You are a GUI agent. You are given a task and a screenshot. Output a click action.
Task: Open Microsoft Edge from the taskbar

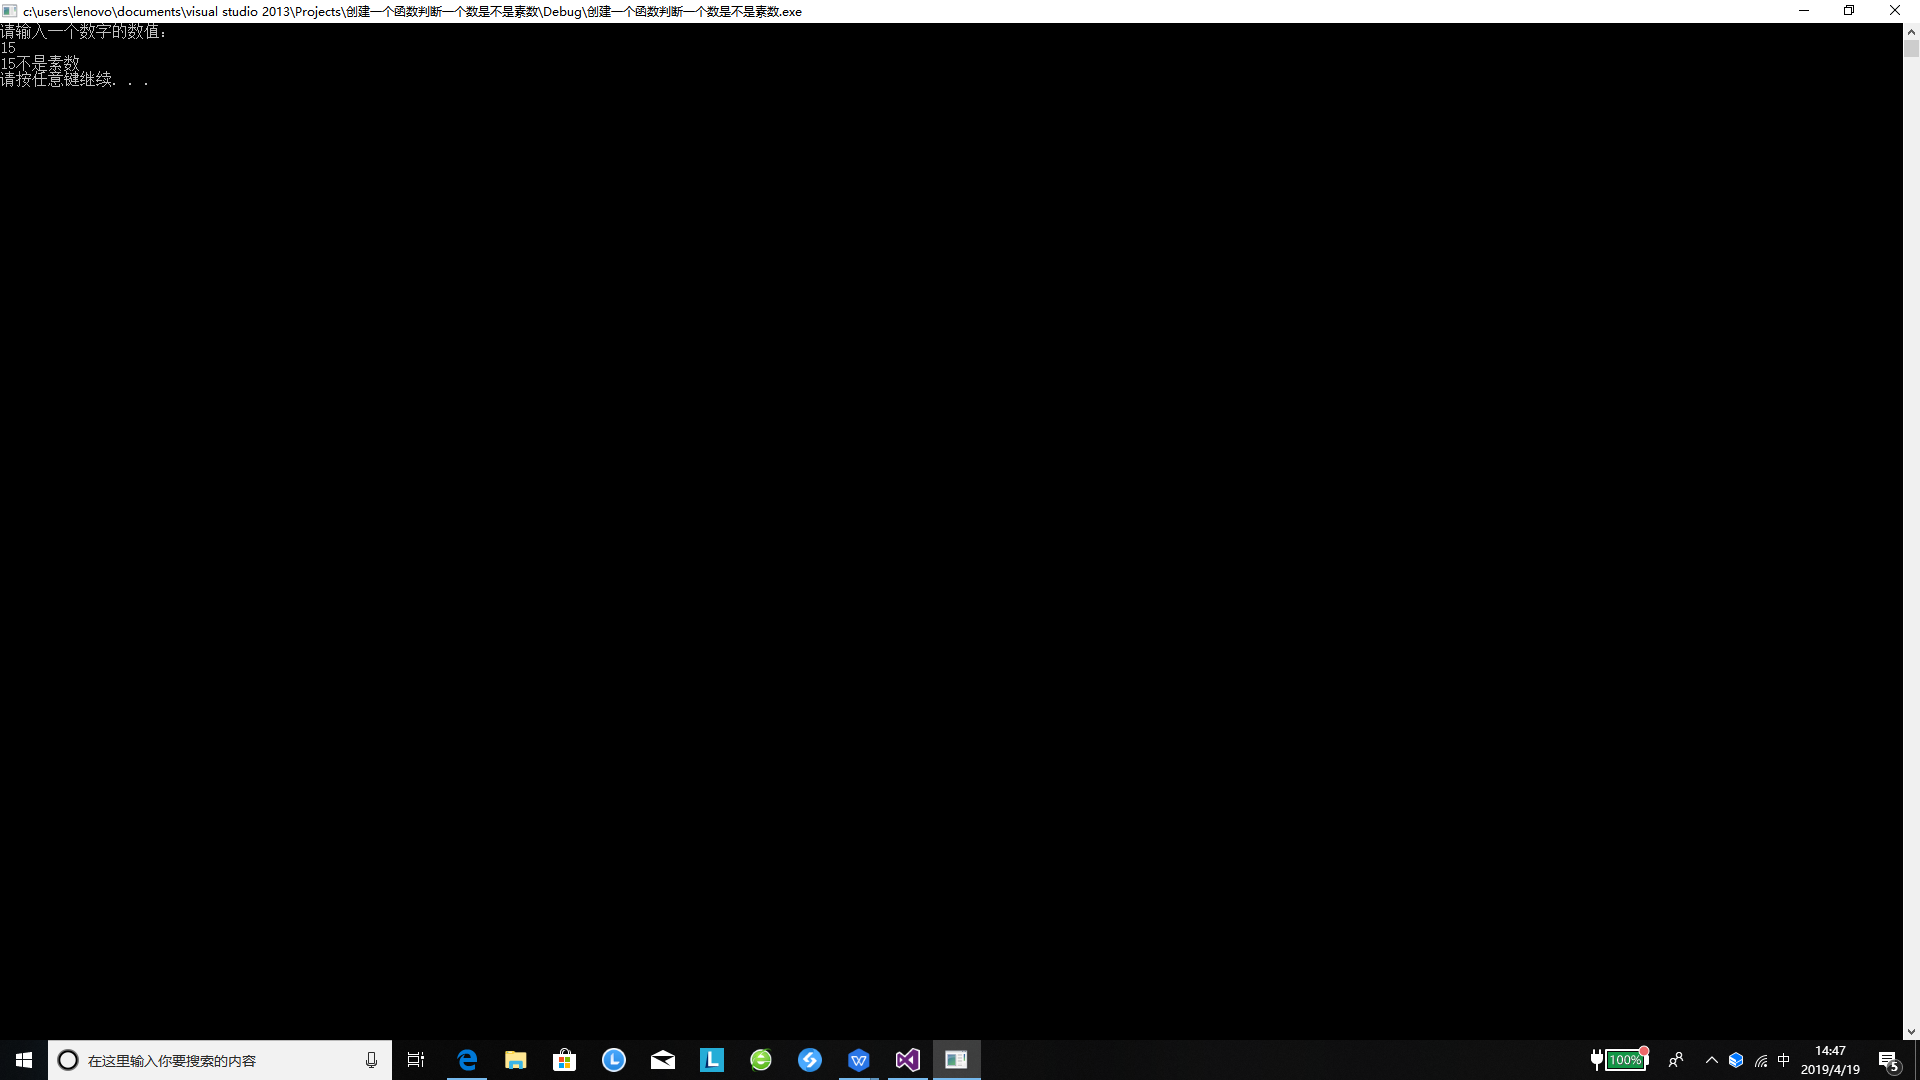pos(467,1060)
